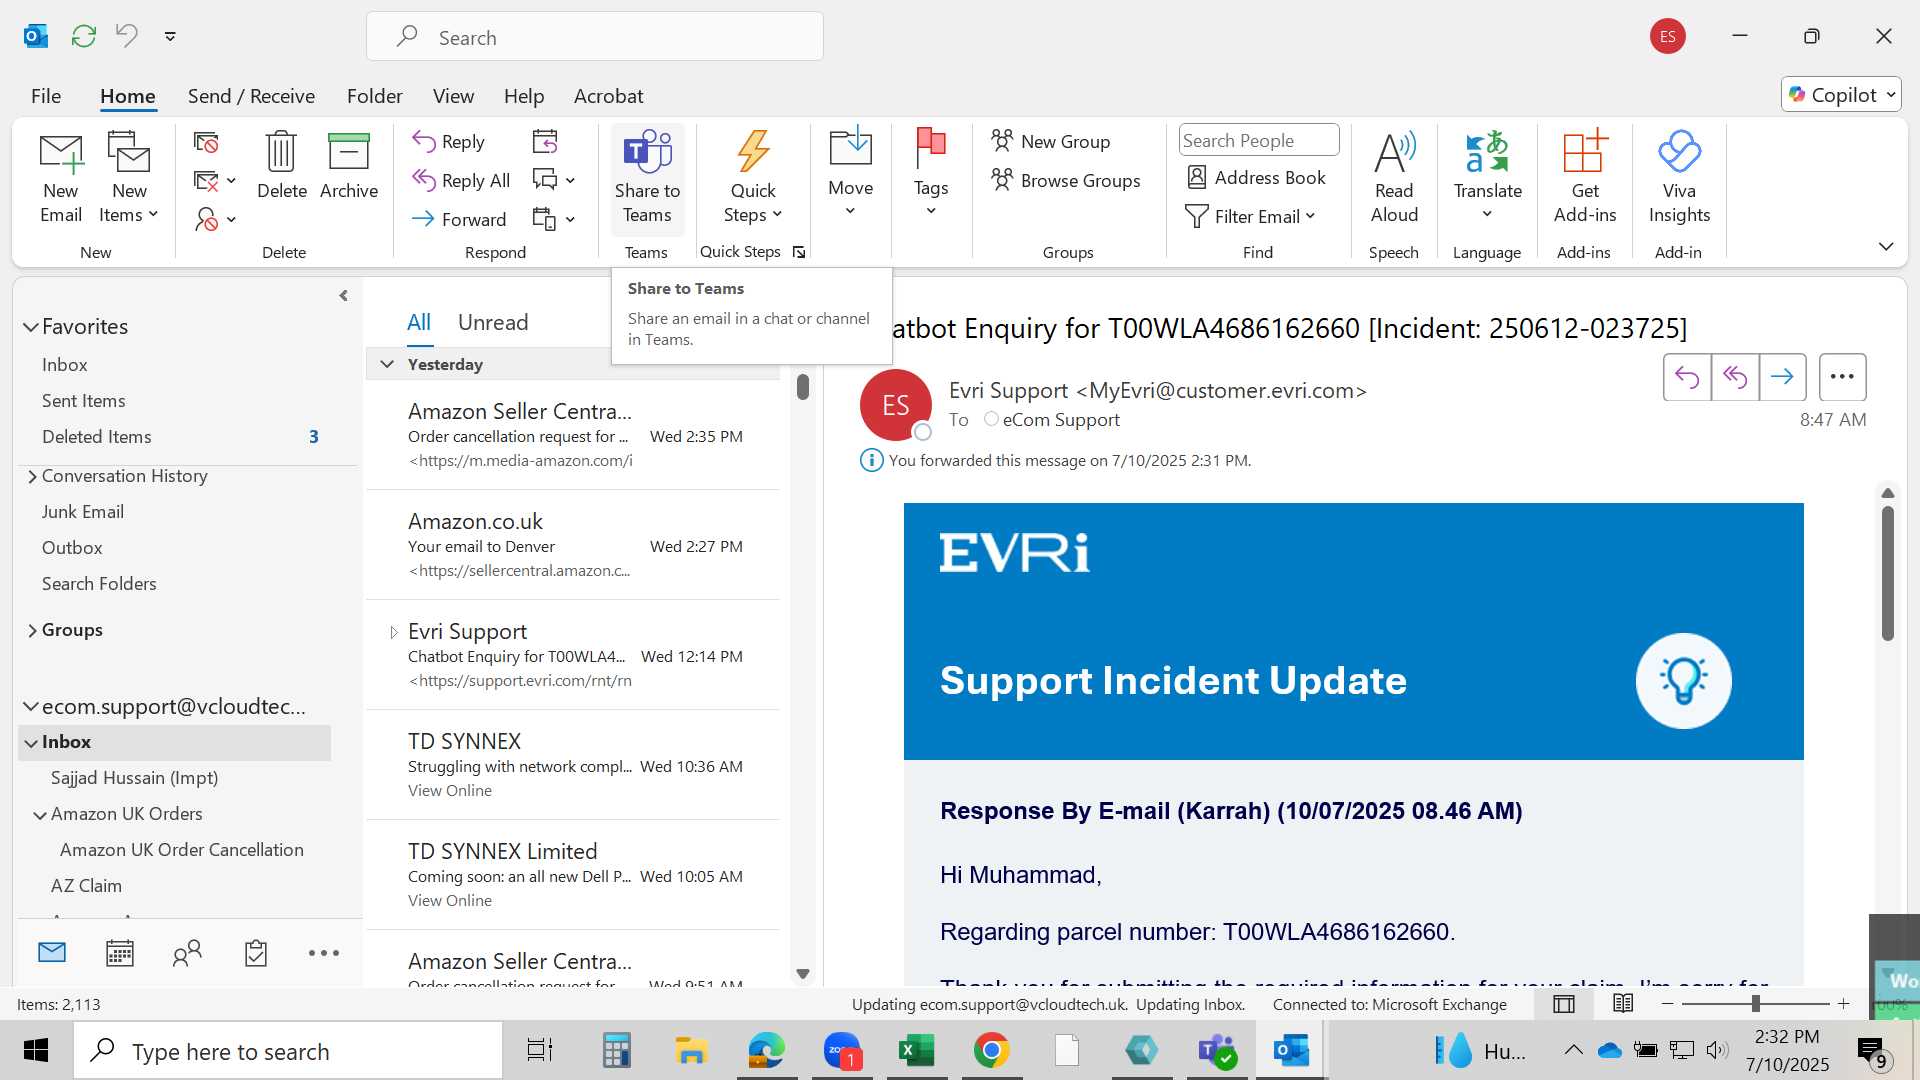Open the Tasks view icon
This screenshot has height=1080, width=1920.
(256, 954)
